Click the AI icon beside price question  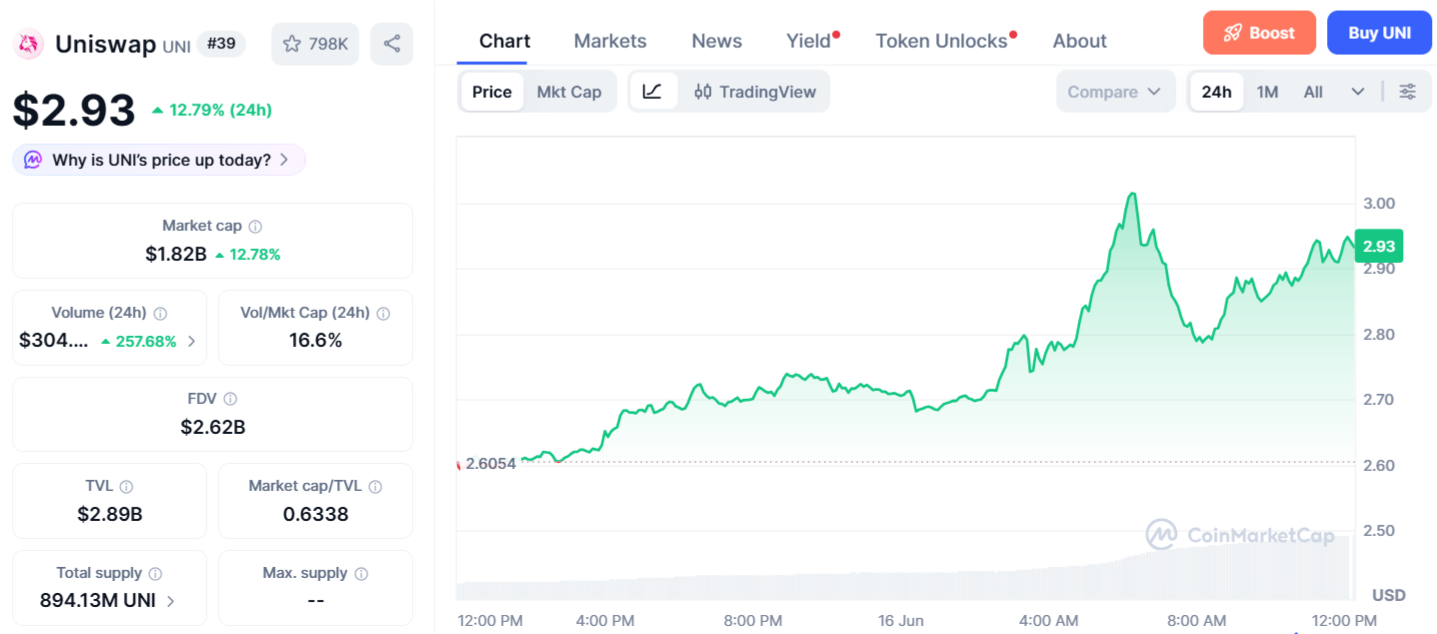click(33, 160)
